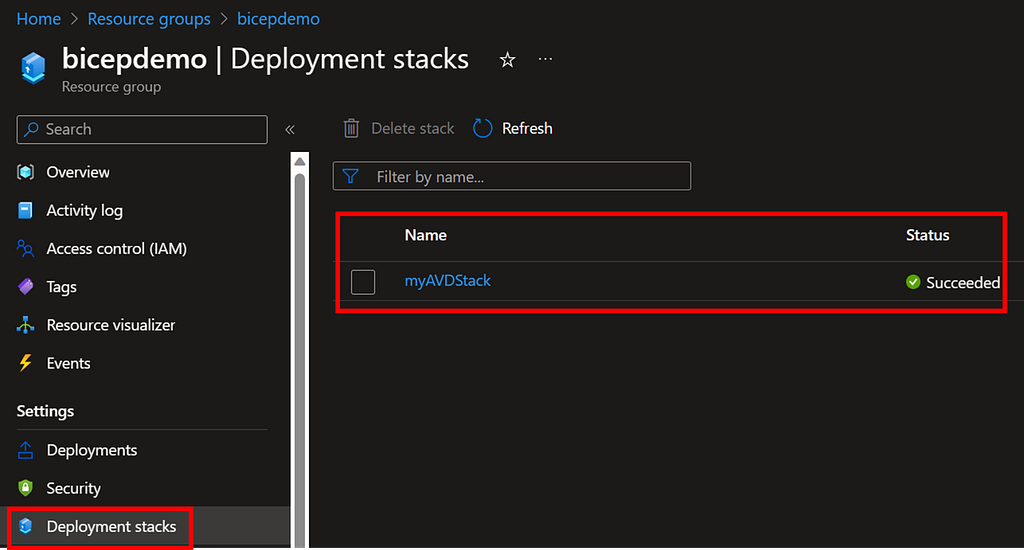The width and height of the screenshot is (1024, 550).
Task: Click the Deployments upload icon
Action: click(25, 450)
